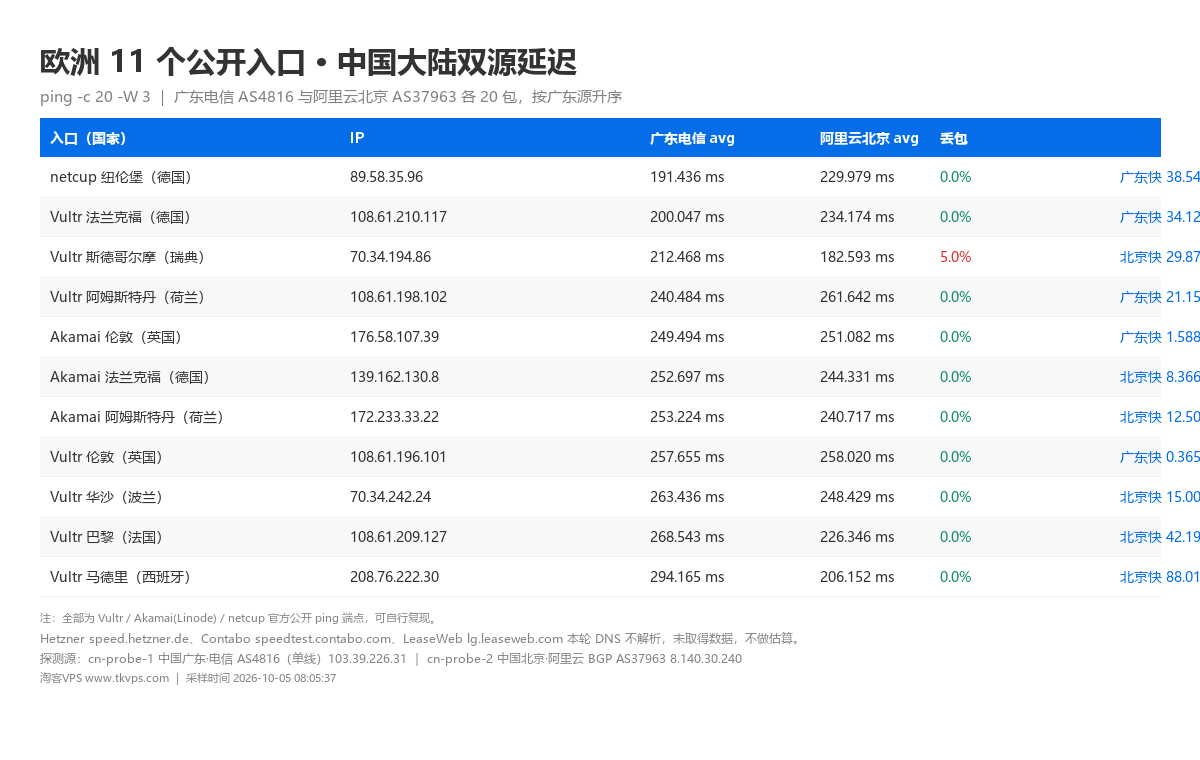Click 0.0% loss in netcup 纽伦堡 row

[x=956, y=177]
